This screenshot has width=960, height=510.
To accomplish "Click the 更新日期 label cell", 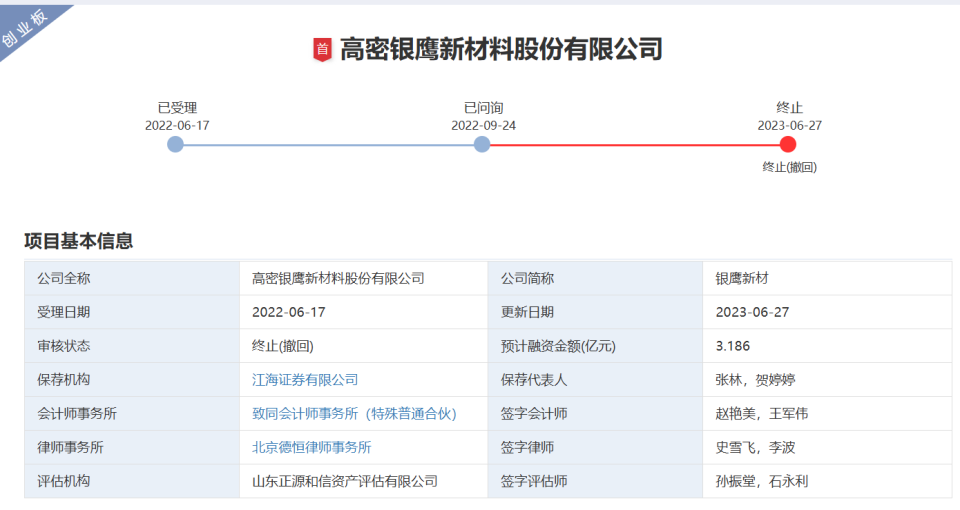I will [x=594, y=312].
